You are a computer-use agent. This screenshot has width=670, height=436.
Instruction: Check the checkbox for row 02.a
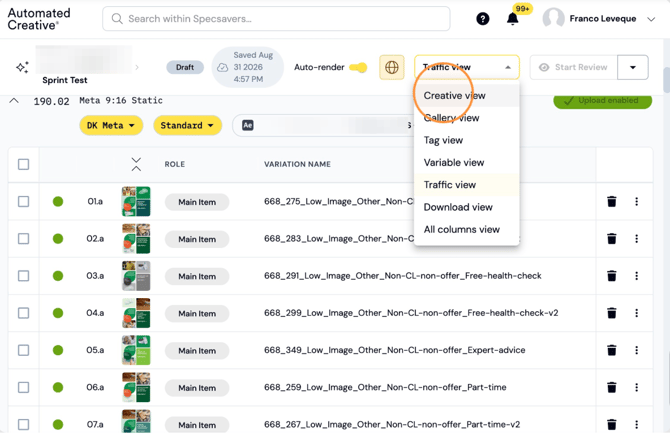pos(24,239)
